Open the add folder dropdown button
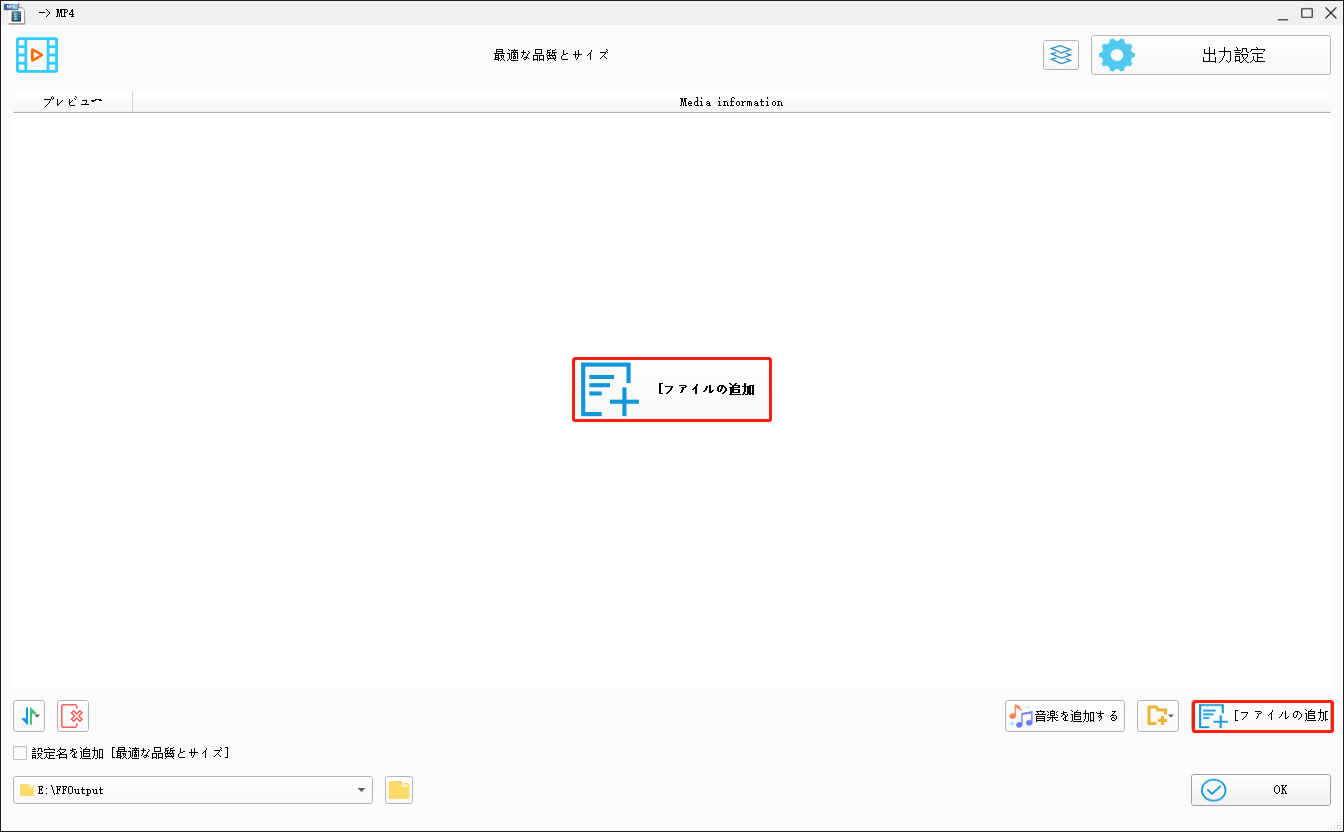This screenshot has height=832, width=1344. 1158,716
